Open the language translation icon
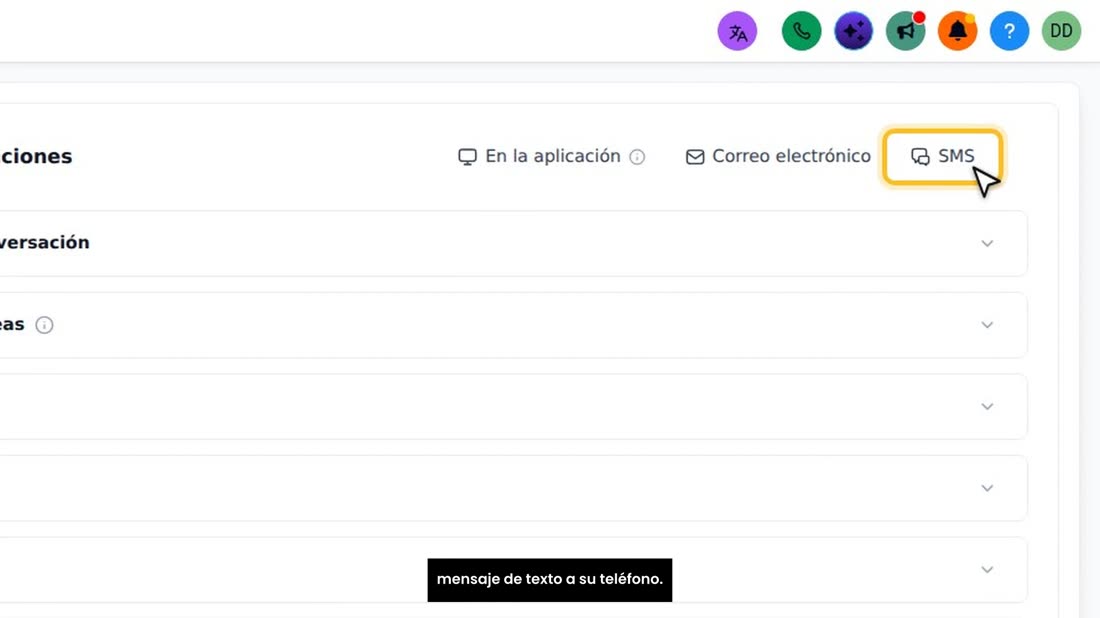Screen dimensions: 1100x618 tap(737, 32)
